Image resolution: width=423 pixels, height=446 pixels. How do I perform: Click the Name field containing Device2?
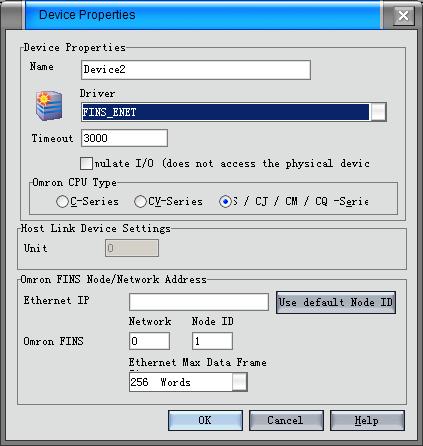click(196, 70)
